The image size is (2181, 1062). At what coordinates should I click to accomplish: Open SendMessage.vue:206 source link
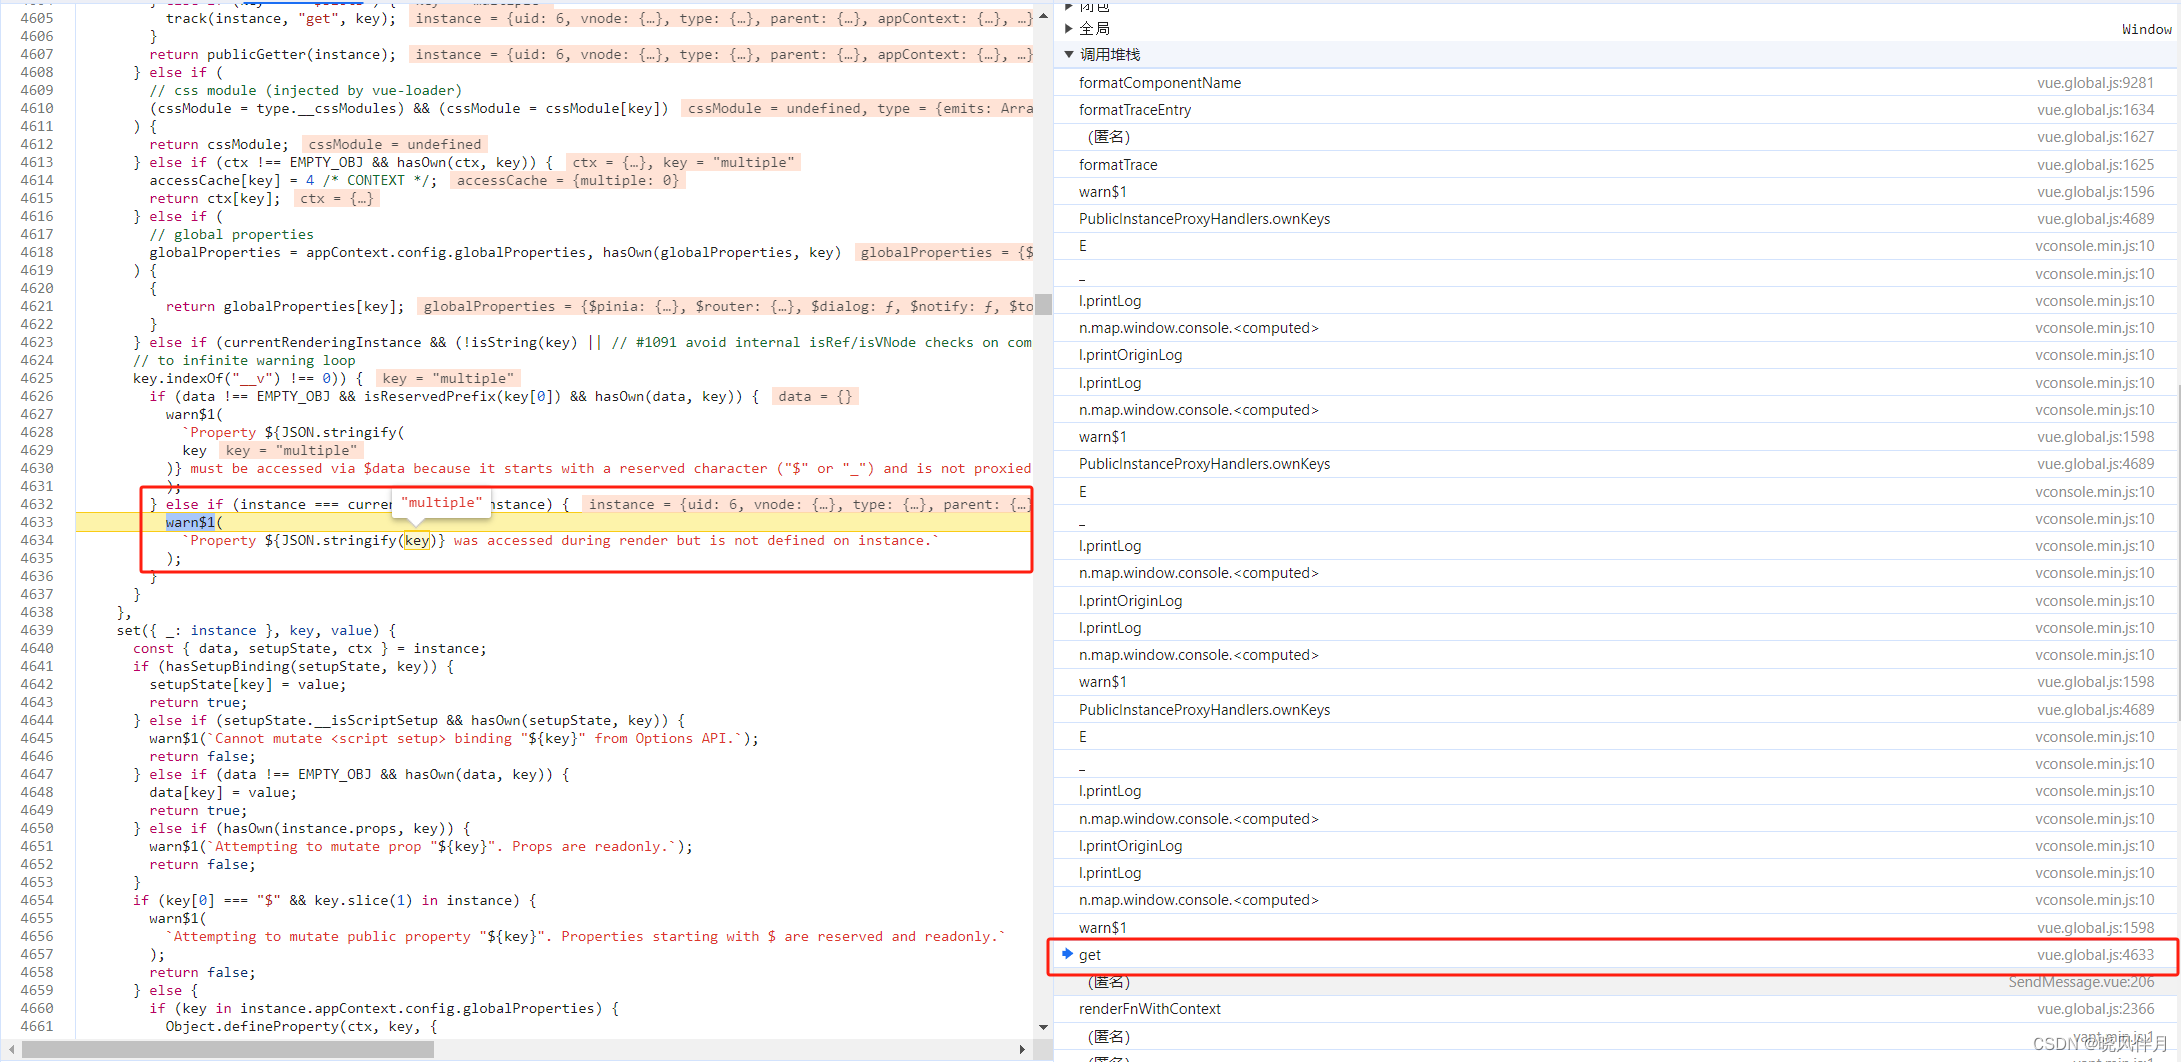[x=2081, y=982]
